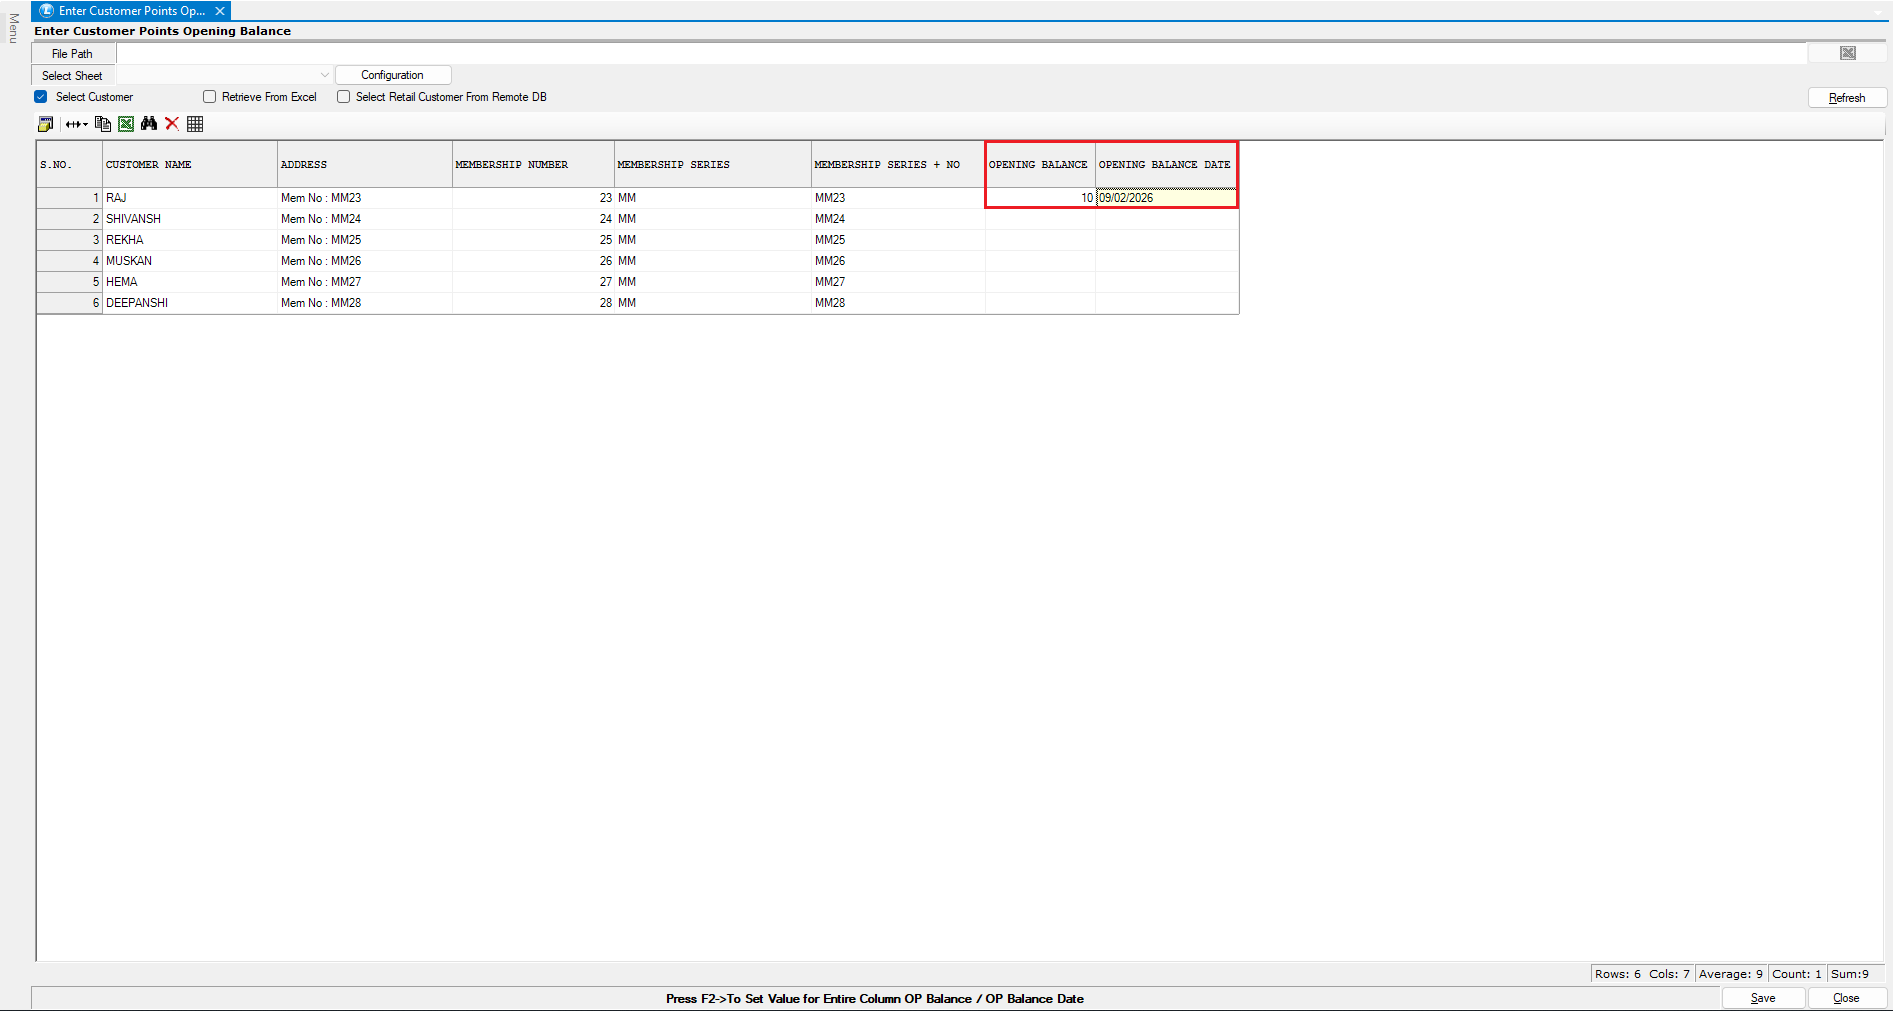Uncheck the Select Customer checkbox
The image size is (1893, 1011).
[41, 97]
